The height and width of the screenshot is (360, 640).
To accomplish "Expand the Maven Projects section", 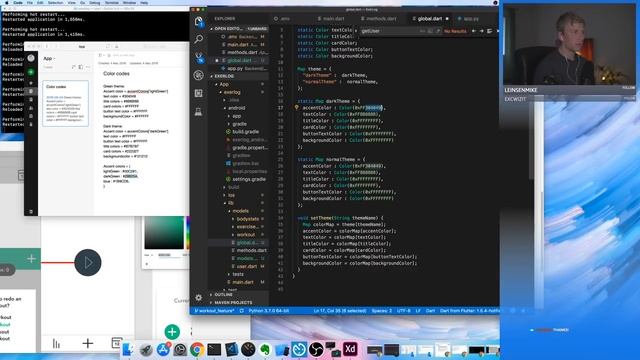I will (x=239, y=302).
